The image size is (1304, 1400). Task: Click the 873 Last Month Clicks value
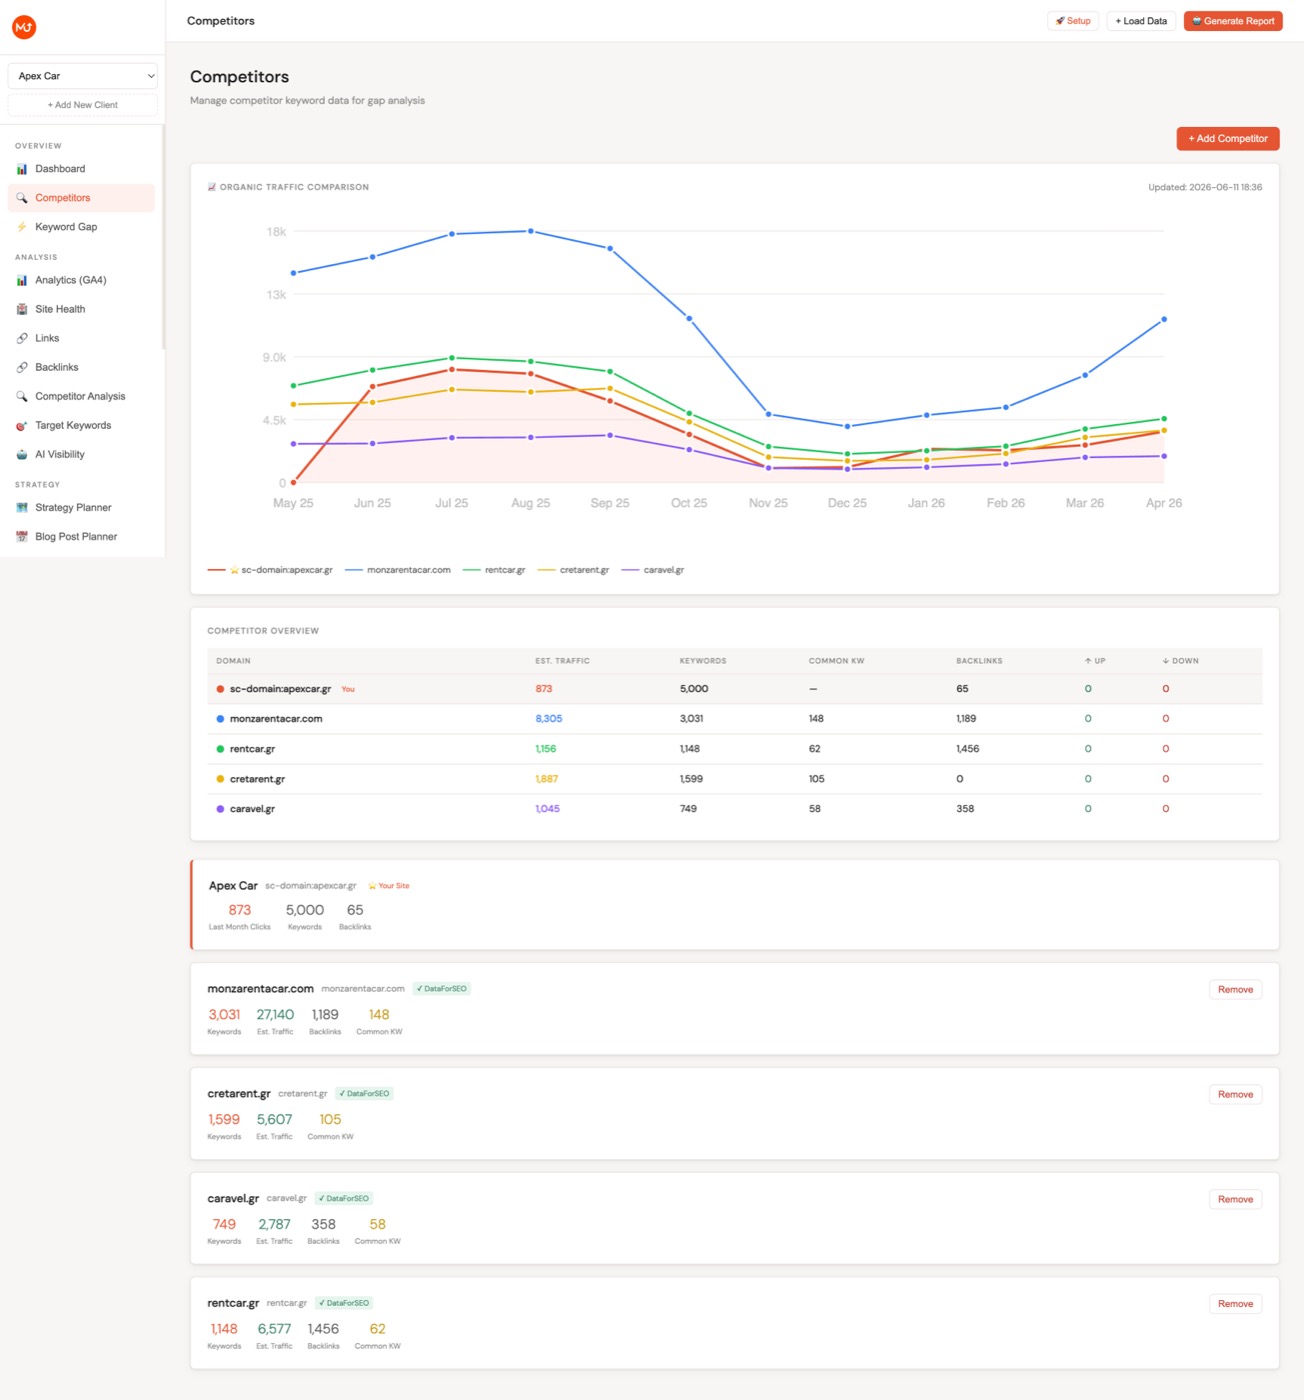[240, 910]
